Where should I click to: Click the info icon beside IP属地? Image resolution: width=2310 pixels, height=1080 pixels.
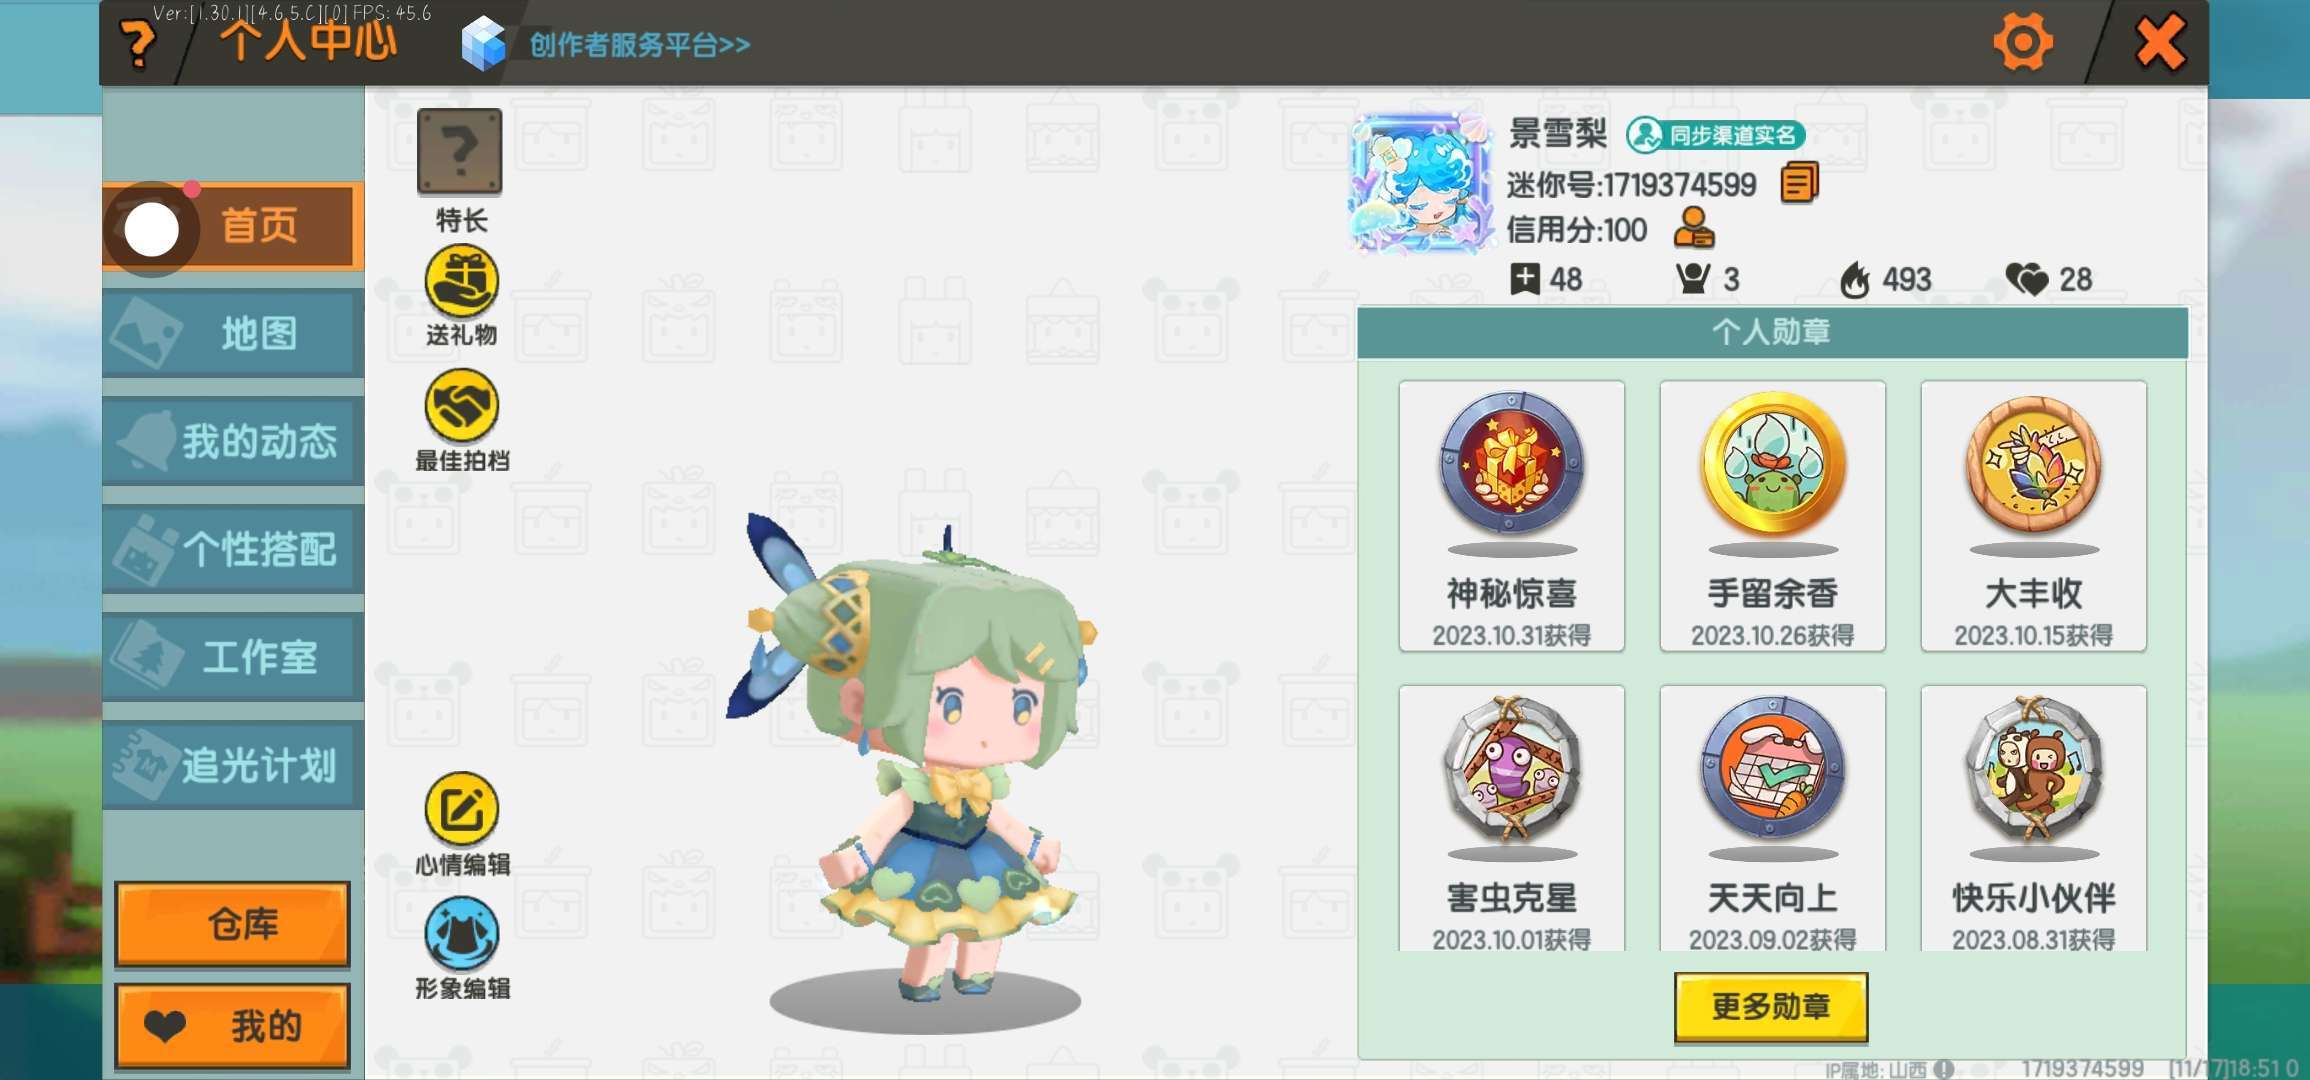pos(1943,1069)
